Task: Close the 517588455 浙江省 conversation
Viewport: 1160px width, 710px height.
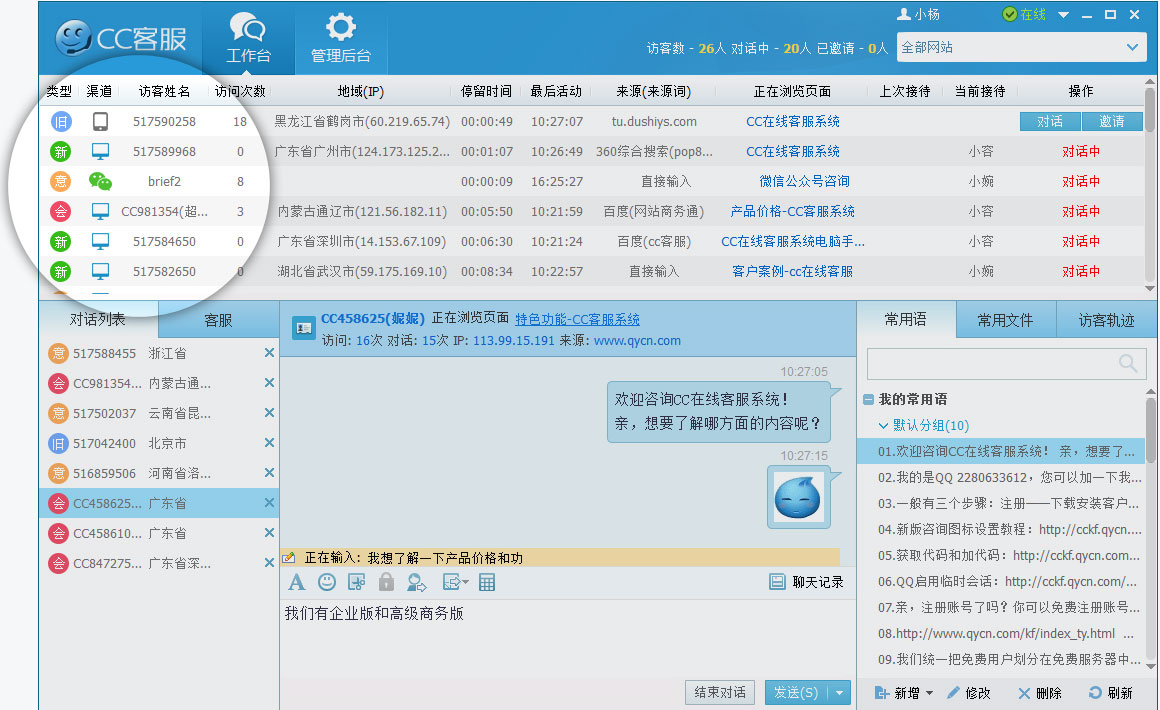Action: click(x=269, y=353)
